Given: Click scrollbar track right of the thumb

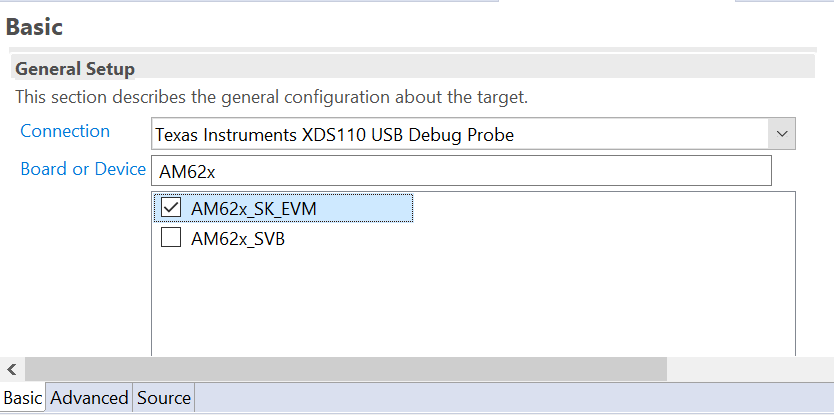Looking at the screenshot, I should click(748, 368).
